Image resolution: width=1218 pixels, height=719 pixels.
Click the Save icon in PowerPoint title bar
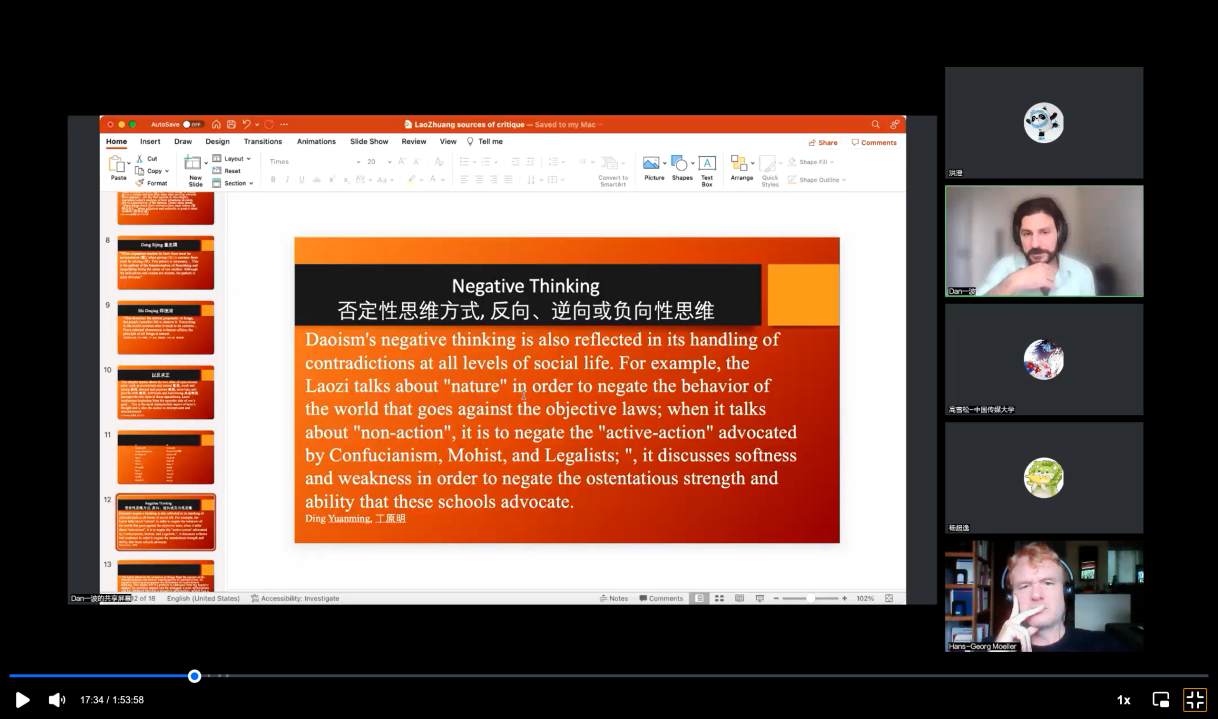[x=231, y=124]
